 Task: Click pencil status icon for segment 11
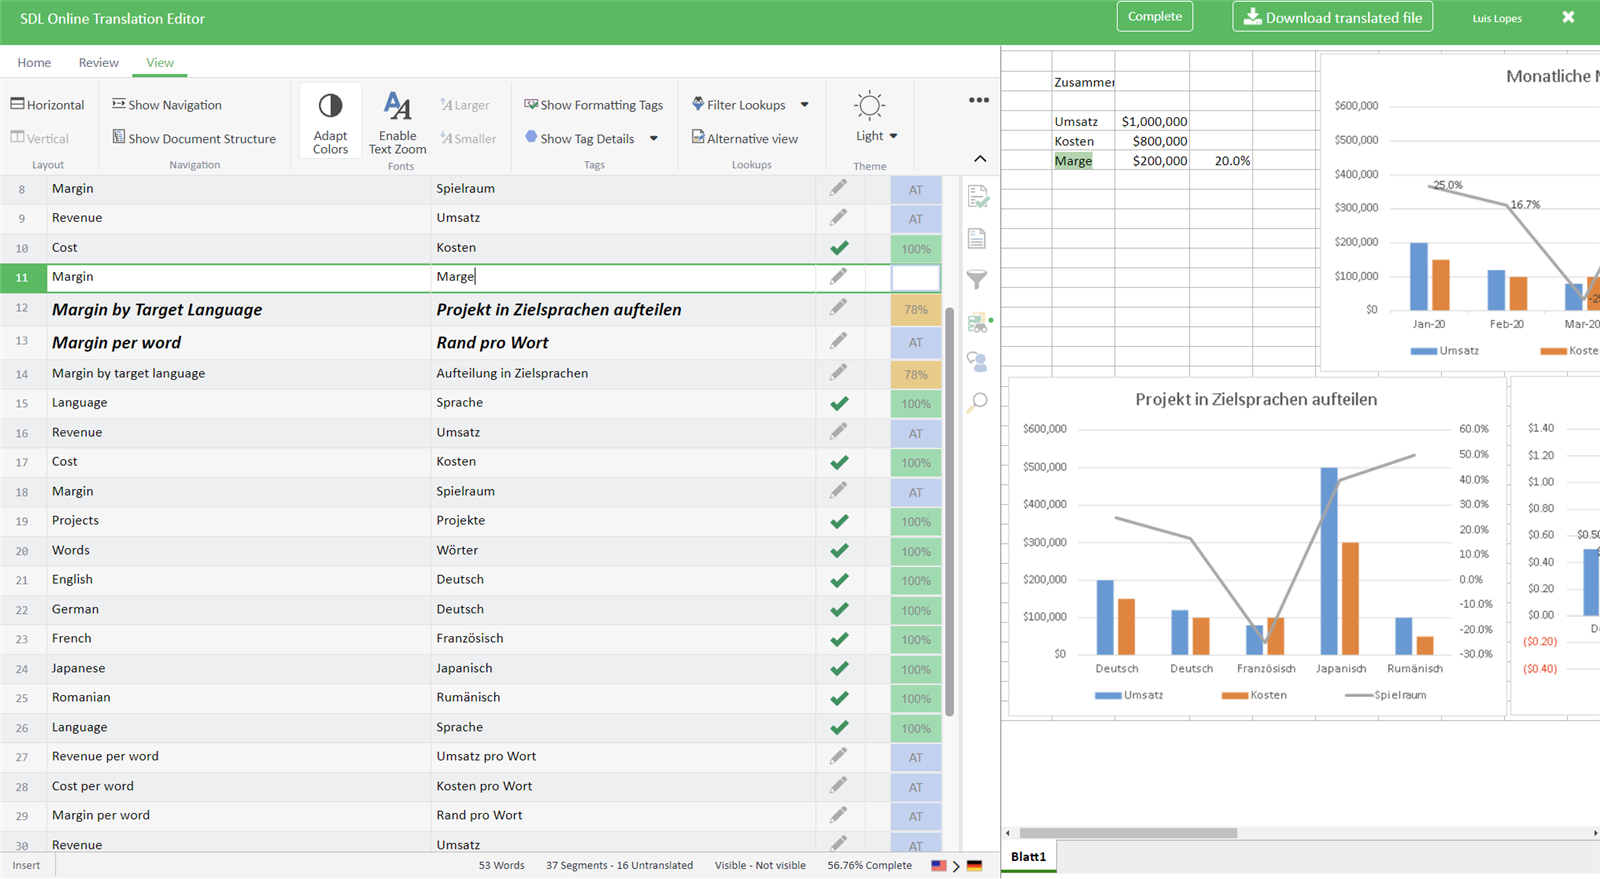pos(838,276)
